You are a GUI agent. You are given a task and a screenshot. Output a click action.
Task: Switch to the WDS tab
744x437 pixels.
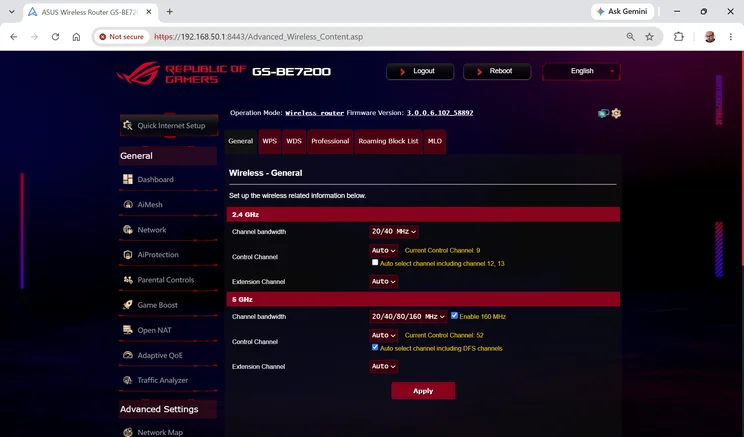pyautogui.click(x=294, y=141)
